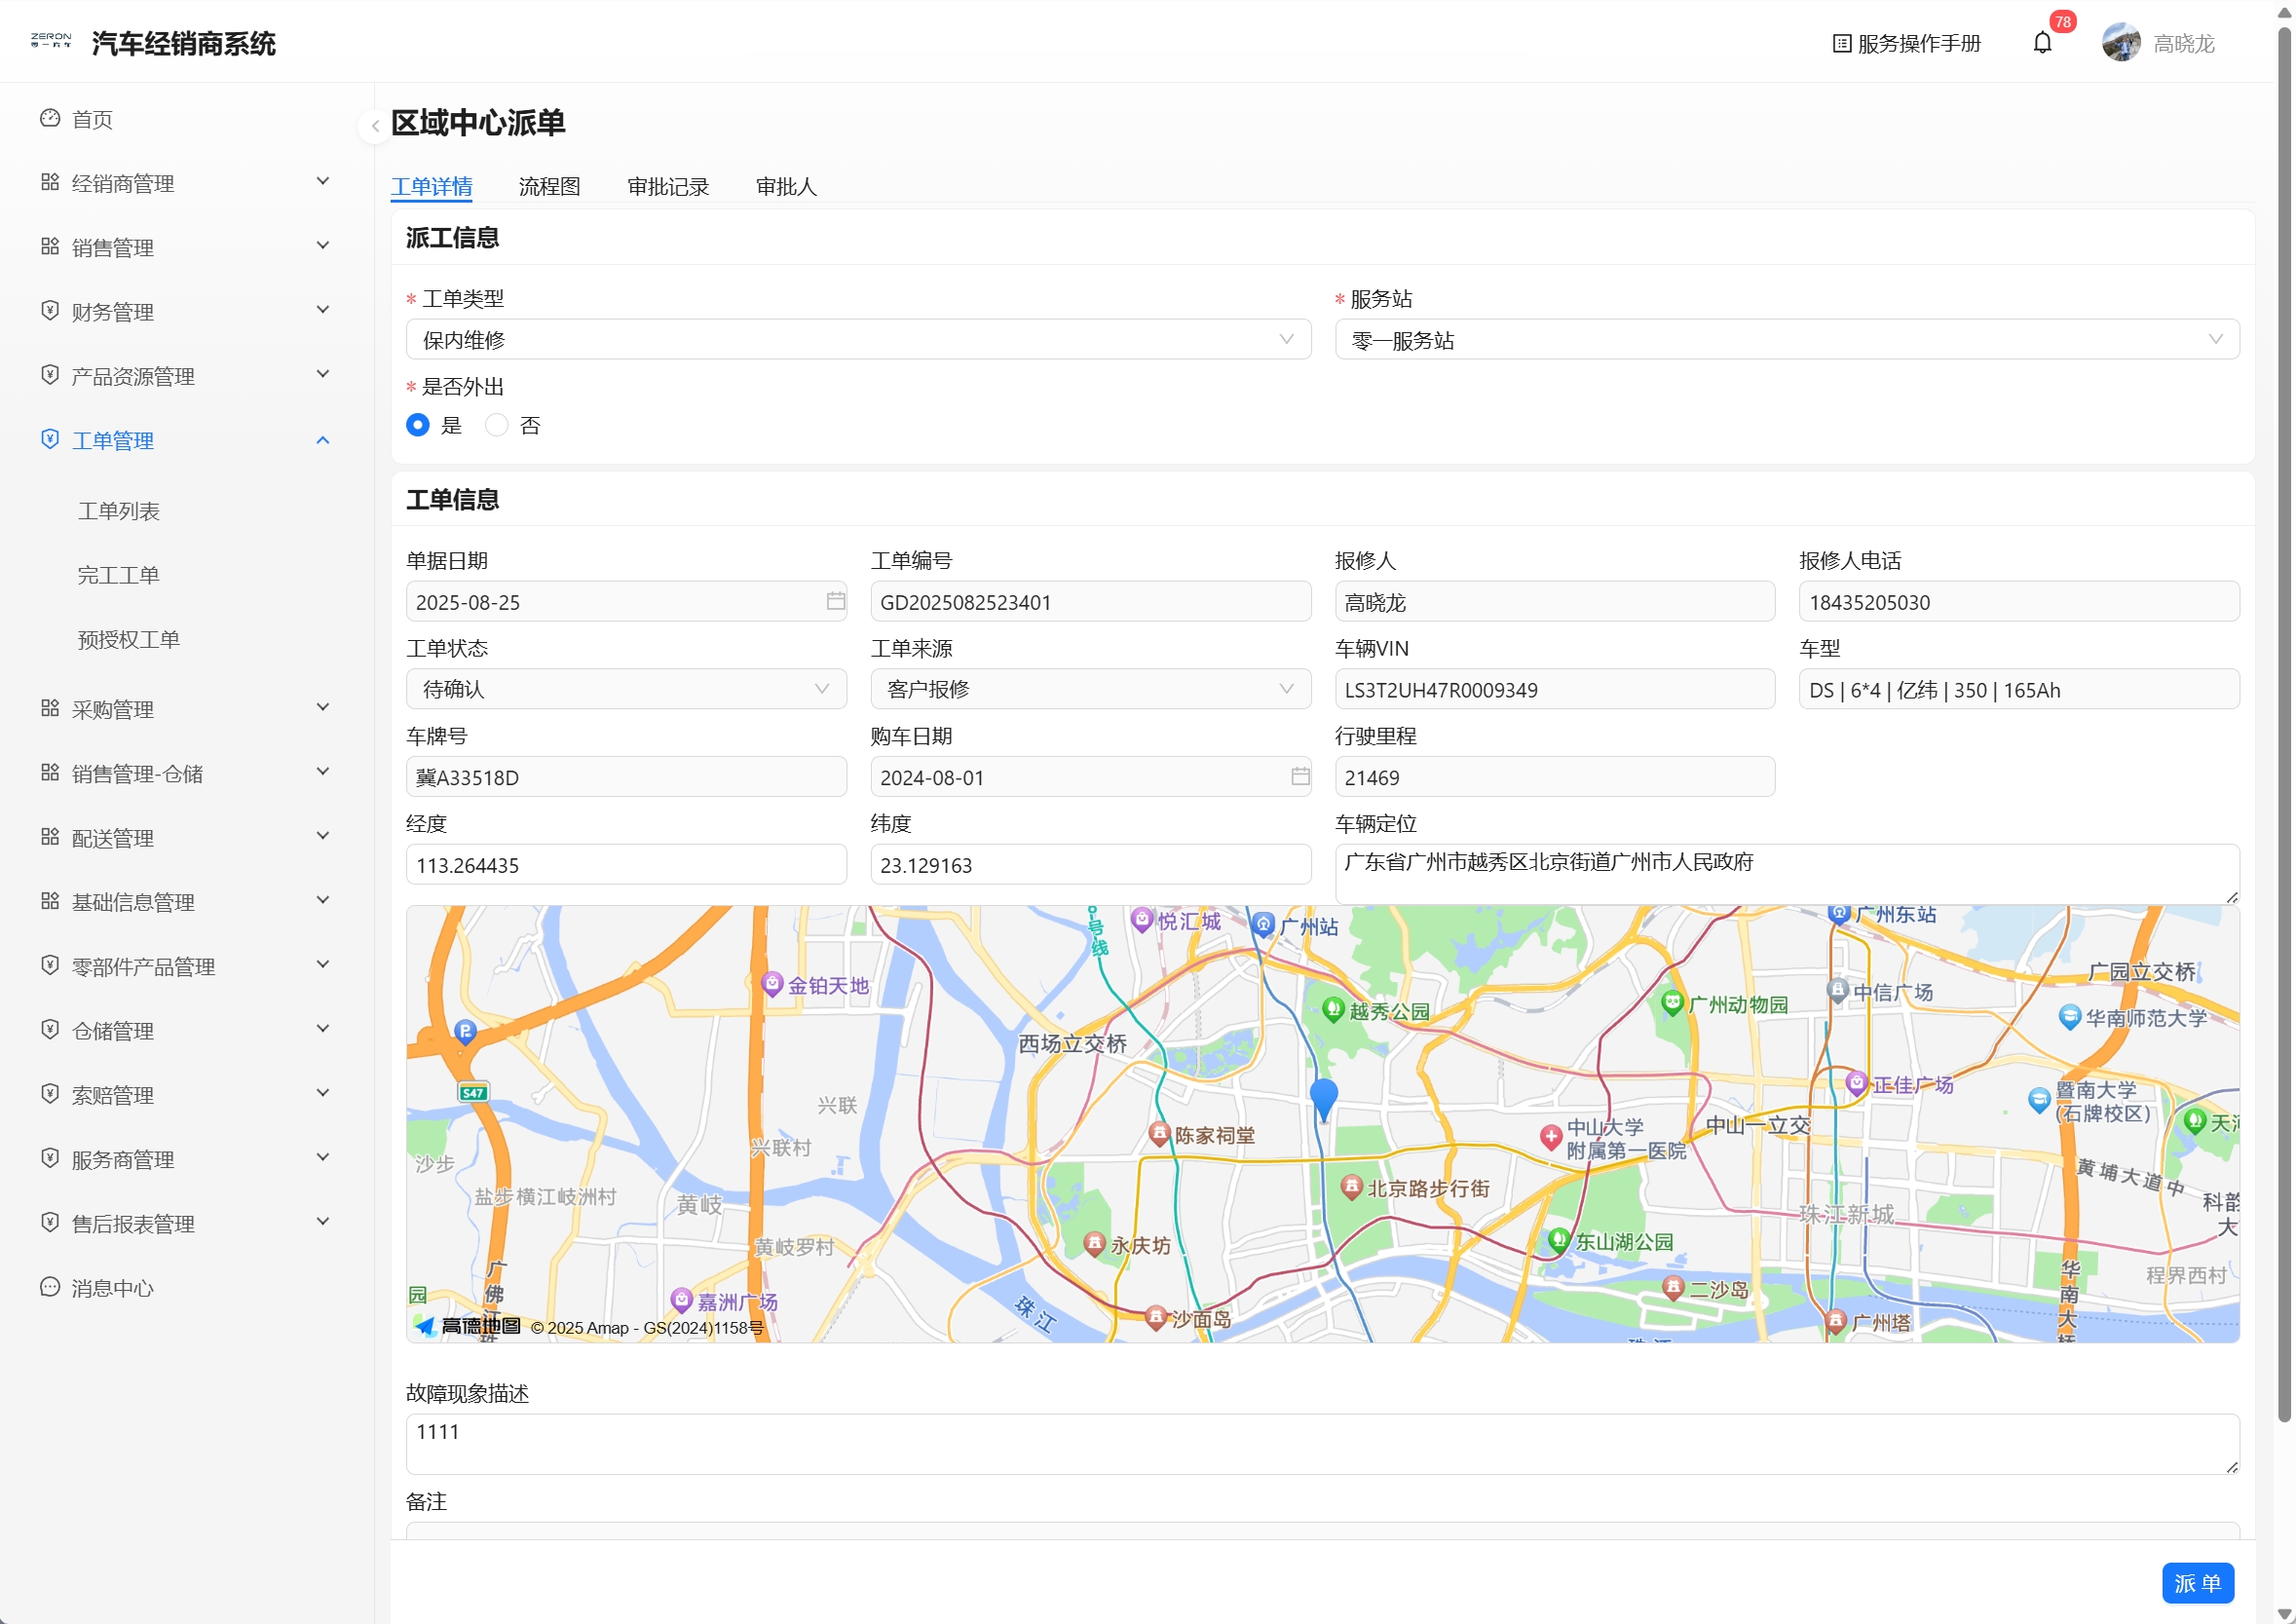
Task: Select 否 for 是否外出
Action: coord(496,425)
